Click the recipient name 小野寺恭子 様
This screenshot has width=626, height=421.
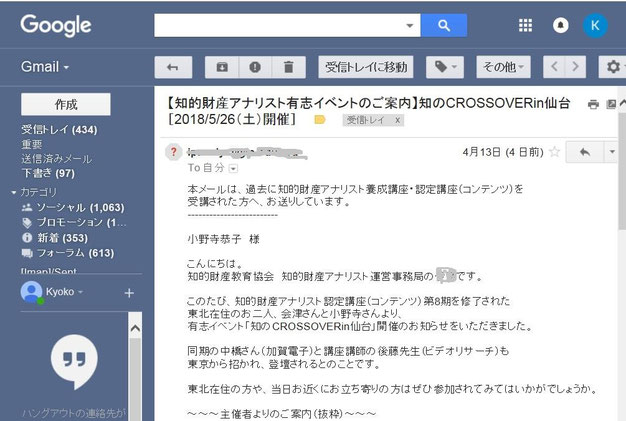(x=224, y=239)
